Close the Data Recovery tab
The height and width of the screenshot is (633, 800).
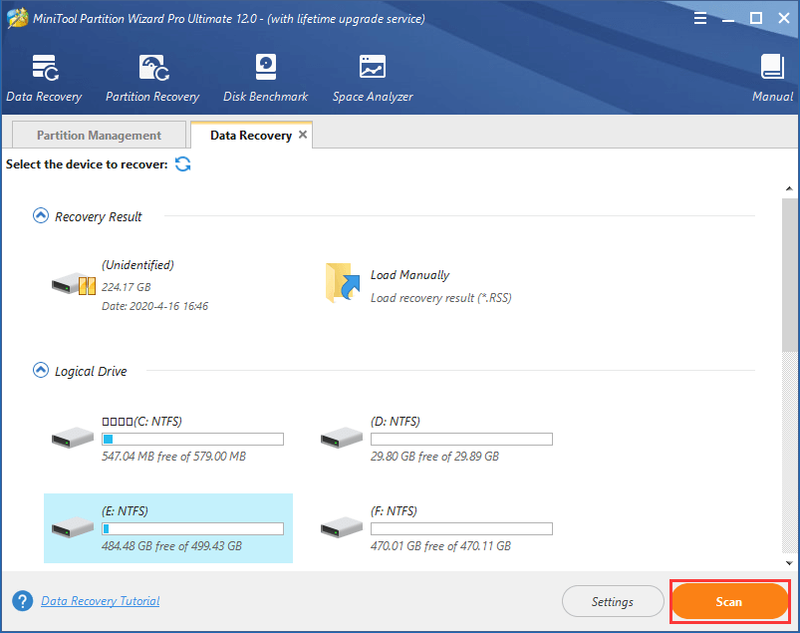click(x=303, y=135)
